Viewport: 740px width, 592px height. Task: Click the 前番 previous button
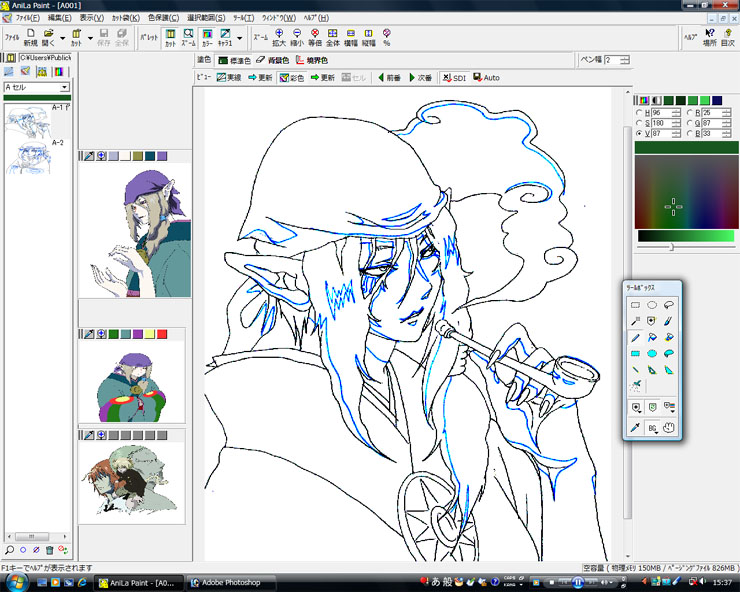[x=389, y=77]
